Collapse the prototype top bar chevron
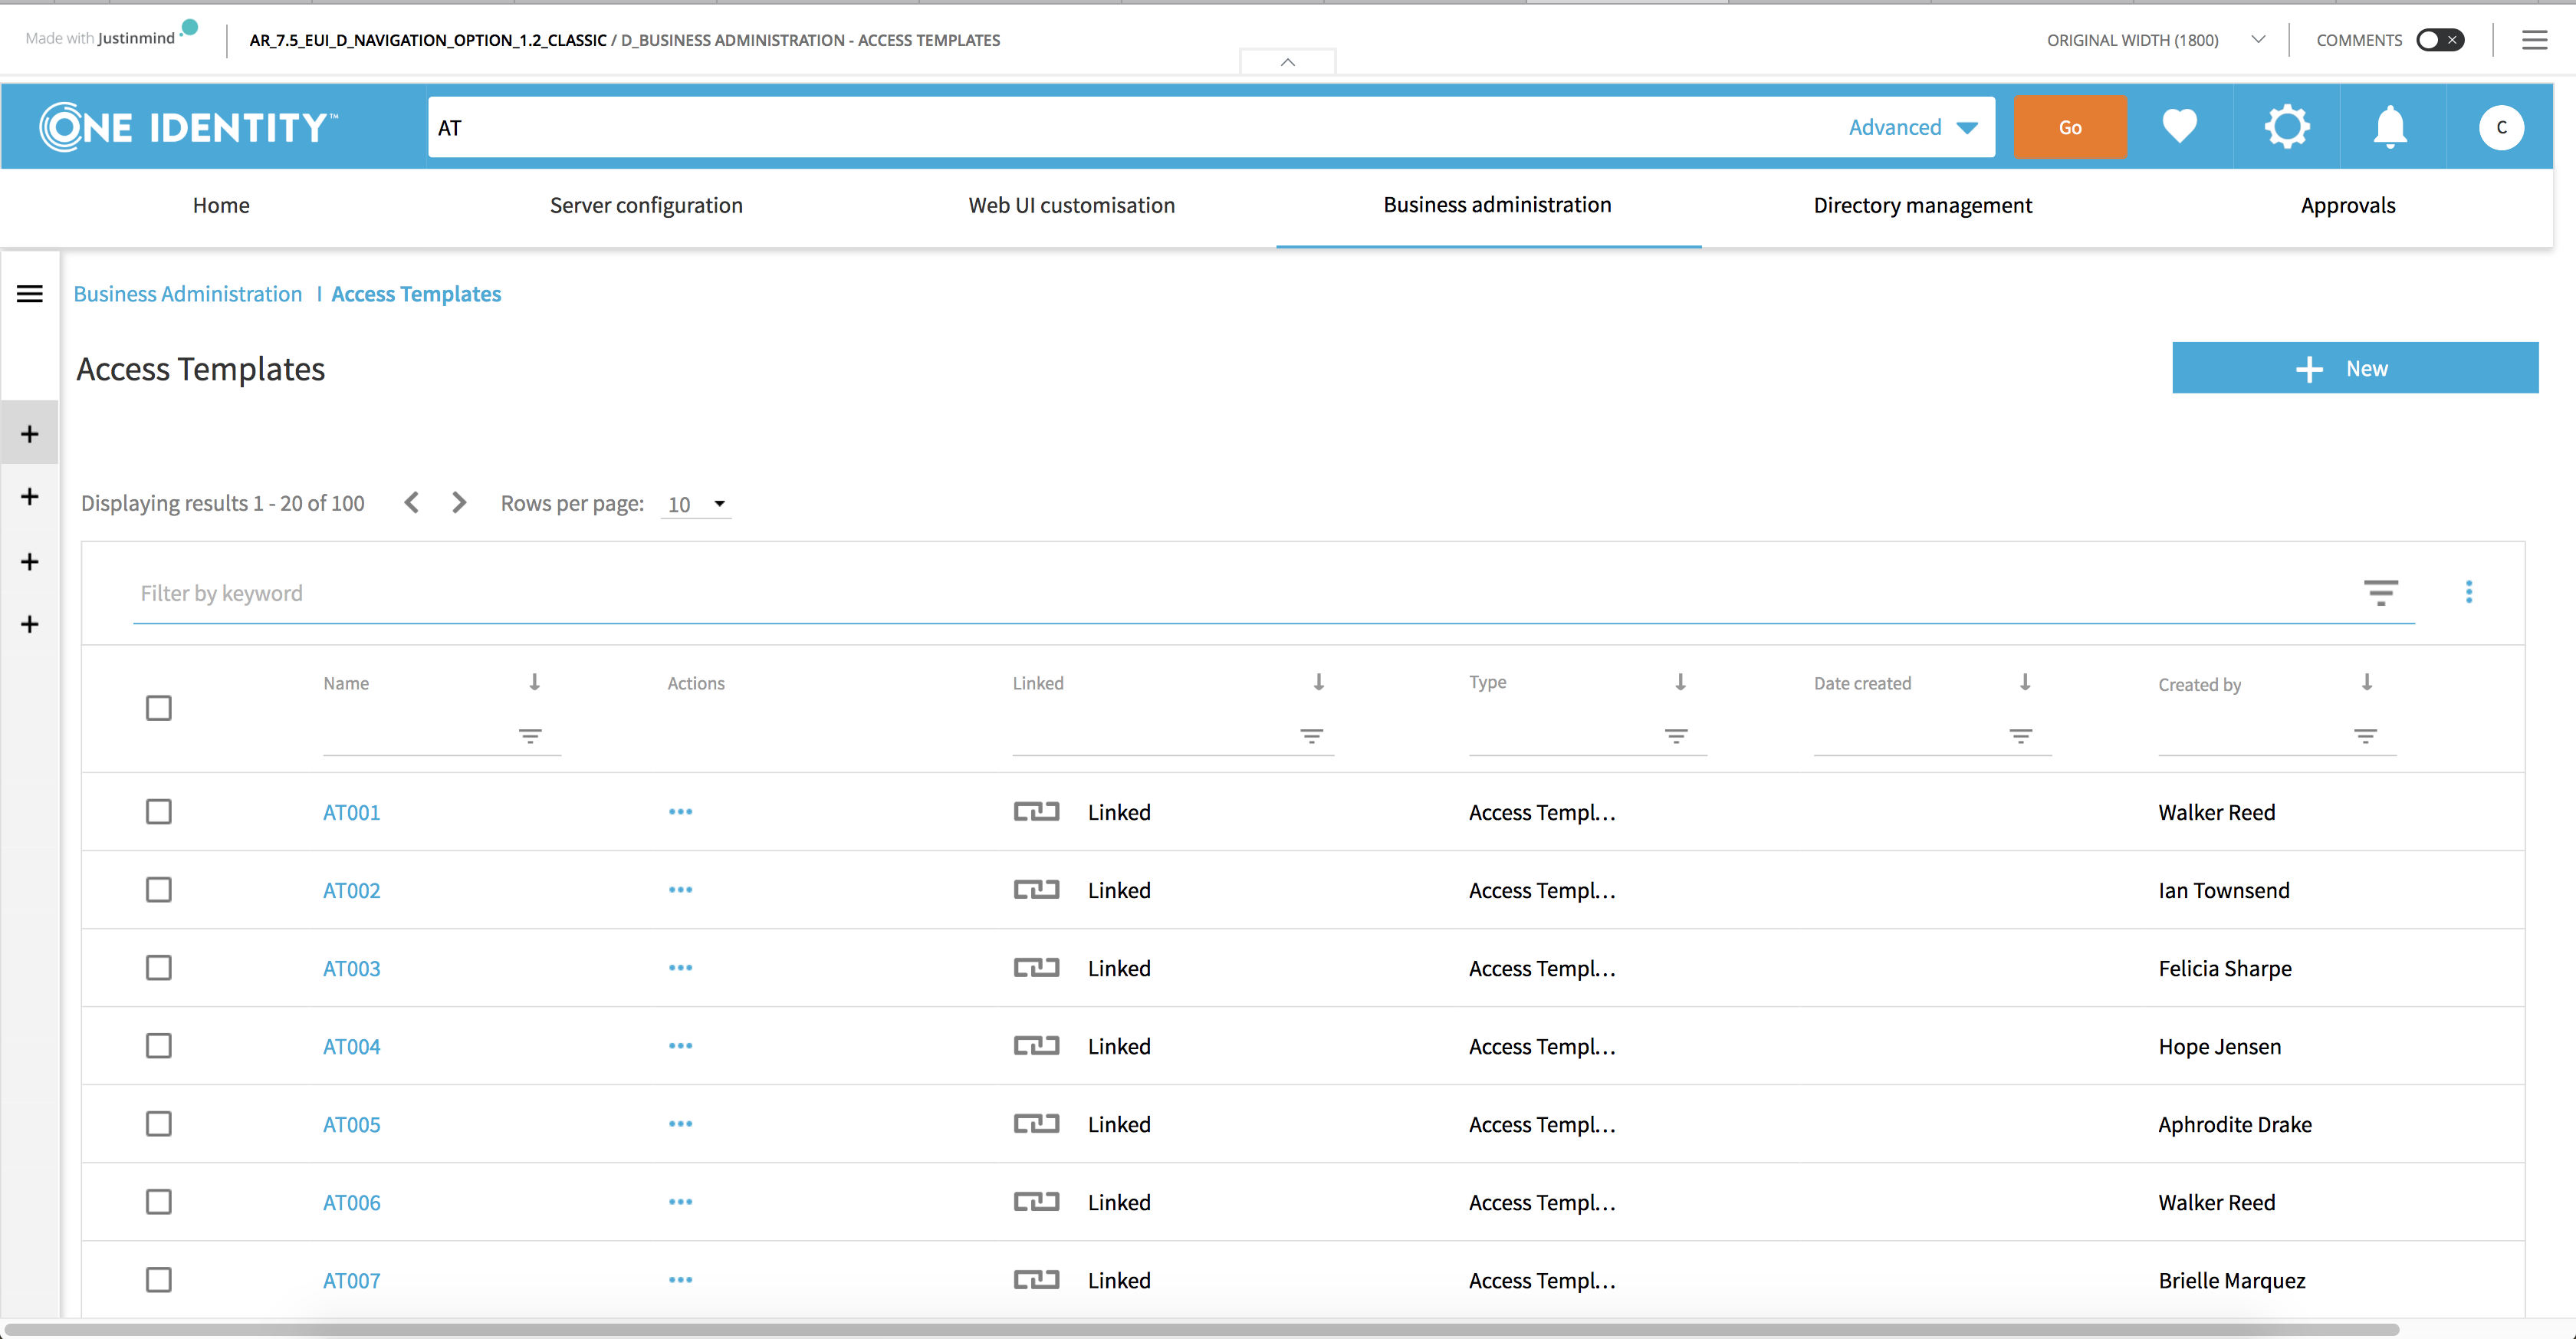Screen dimensions: 2576x1339 [x=1287, y=62]
